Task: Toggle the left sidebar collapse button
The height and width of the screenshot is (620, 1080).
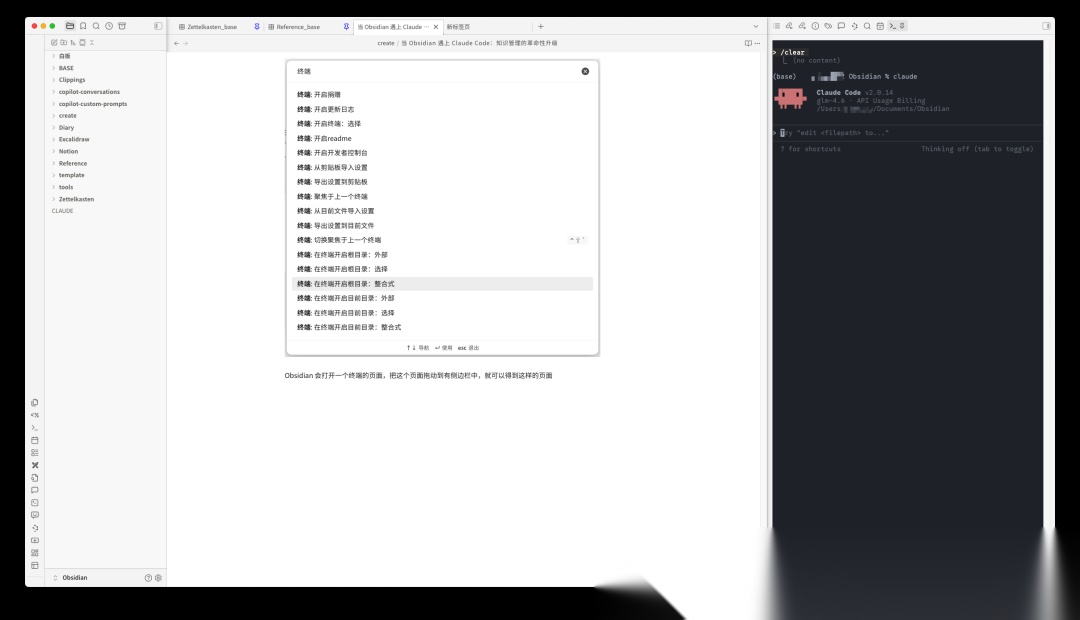Action: pyautogui.click(x=158, y=26)
